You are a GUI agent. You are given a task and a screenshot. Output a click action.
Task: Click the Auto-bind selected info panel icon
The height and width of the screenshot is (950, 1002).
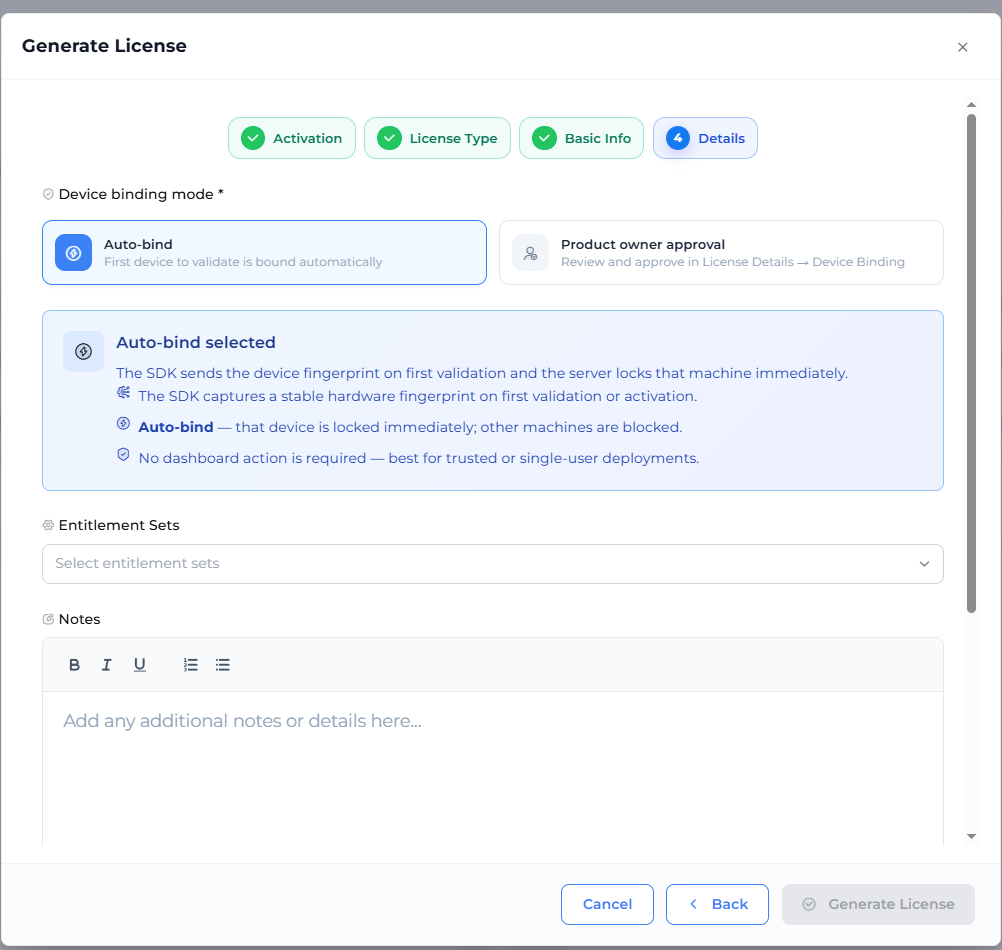84,351
